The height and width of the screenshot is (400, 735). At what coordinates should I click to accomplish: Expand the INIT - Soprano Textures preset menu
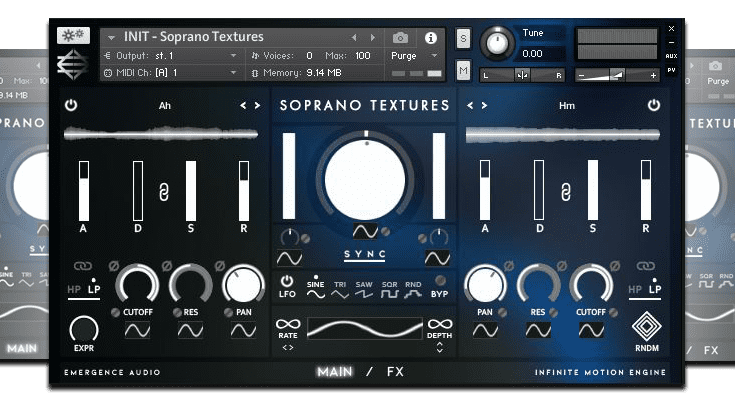(111, 38)
